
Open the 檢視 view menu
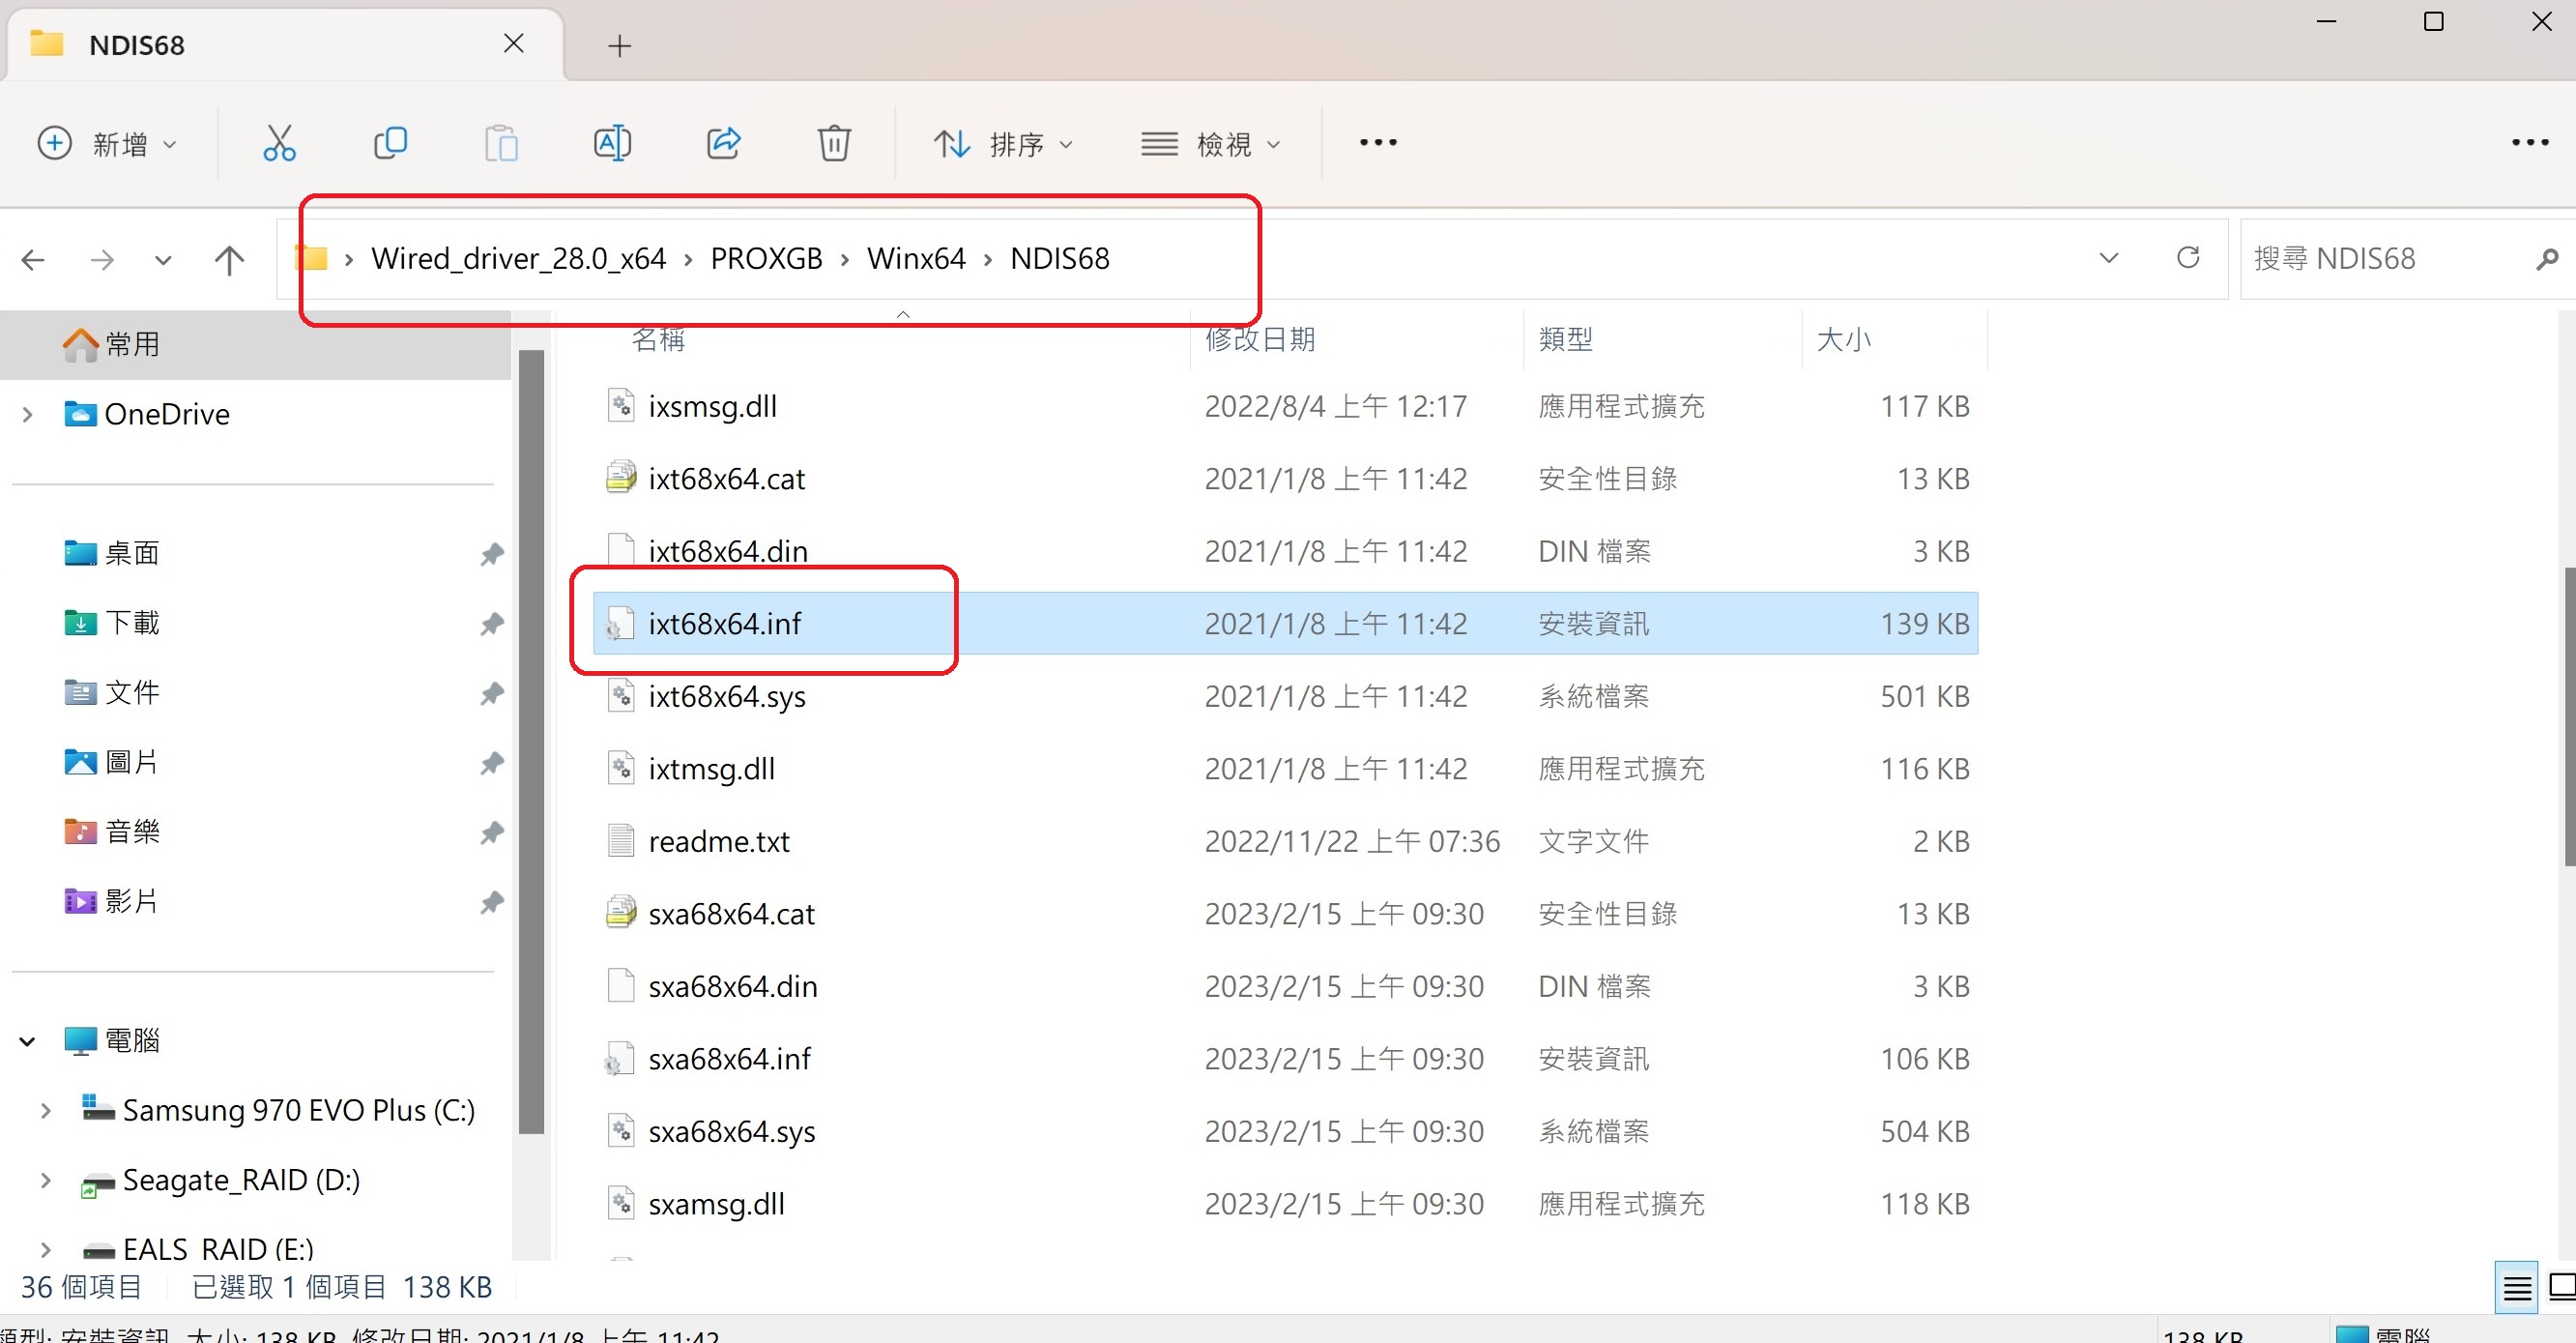(1210, 143)
